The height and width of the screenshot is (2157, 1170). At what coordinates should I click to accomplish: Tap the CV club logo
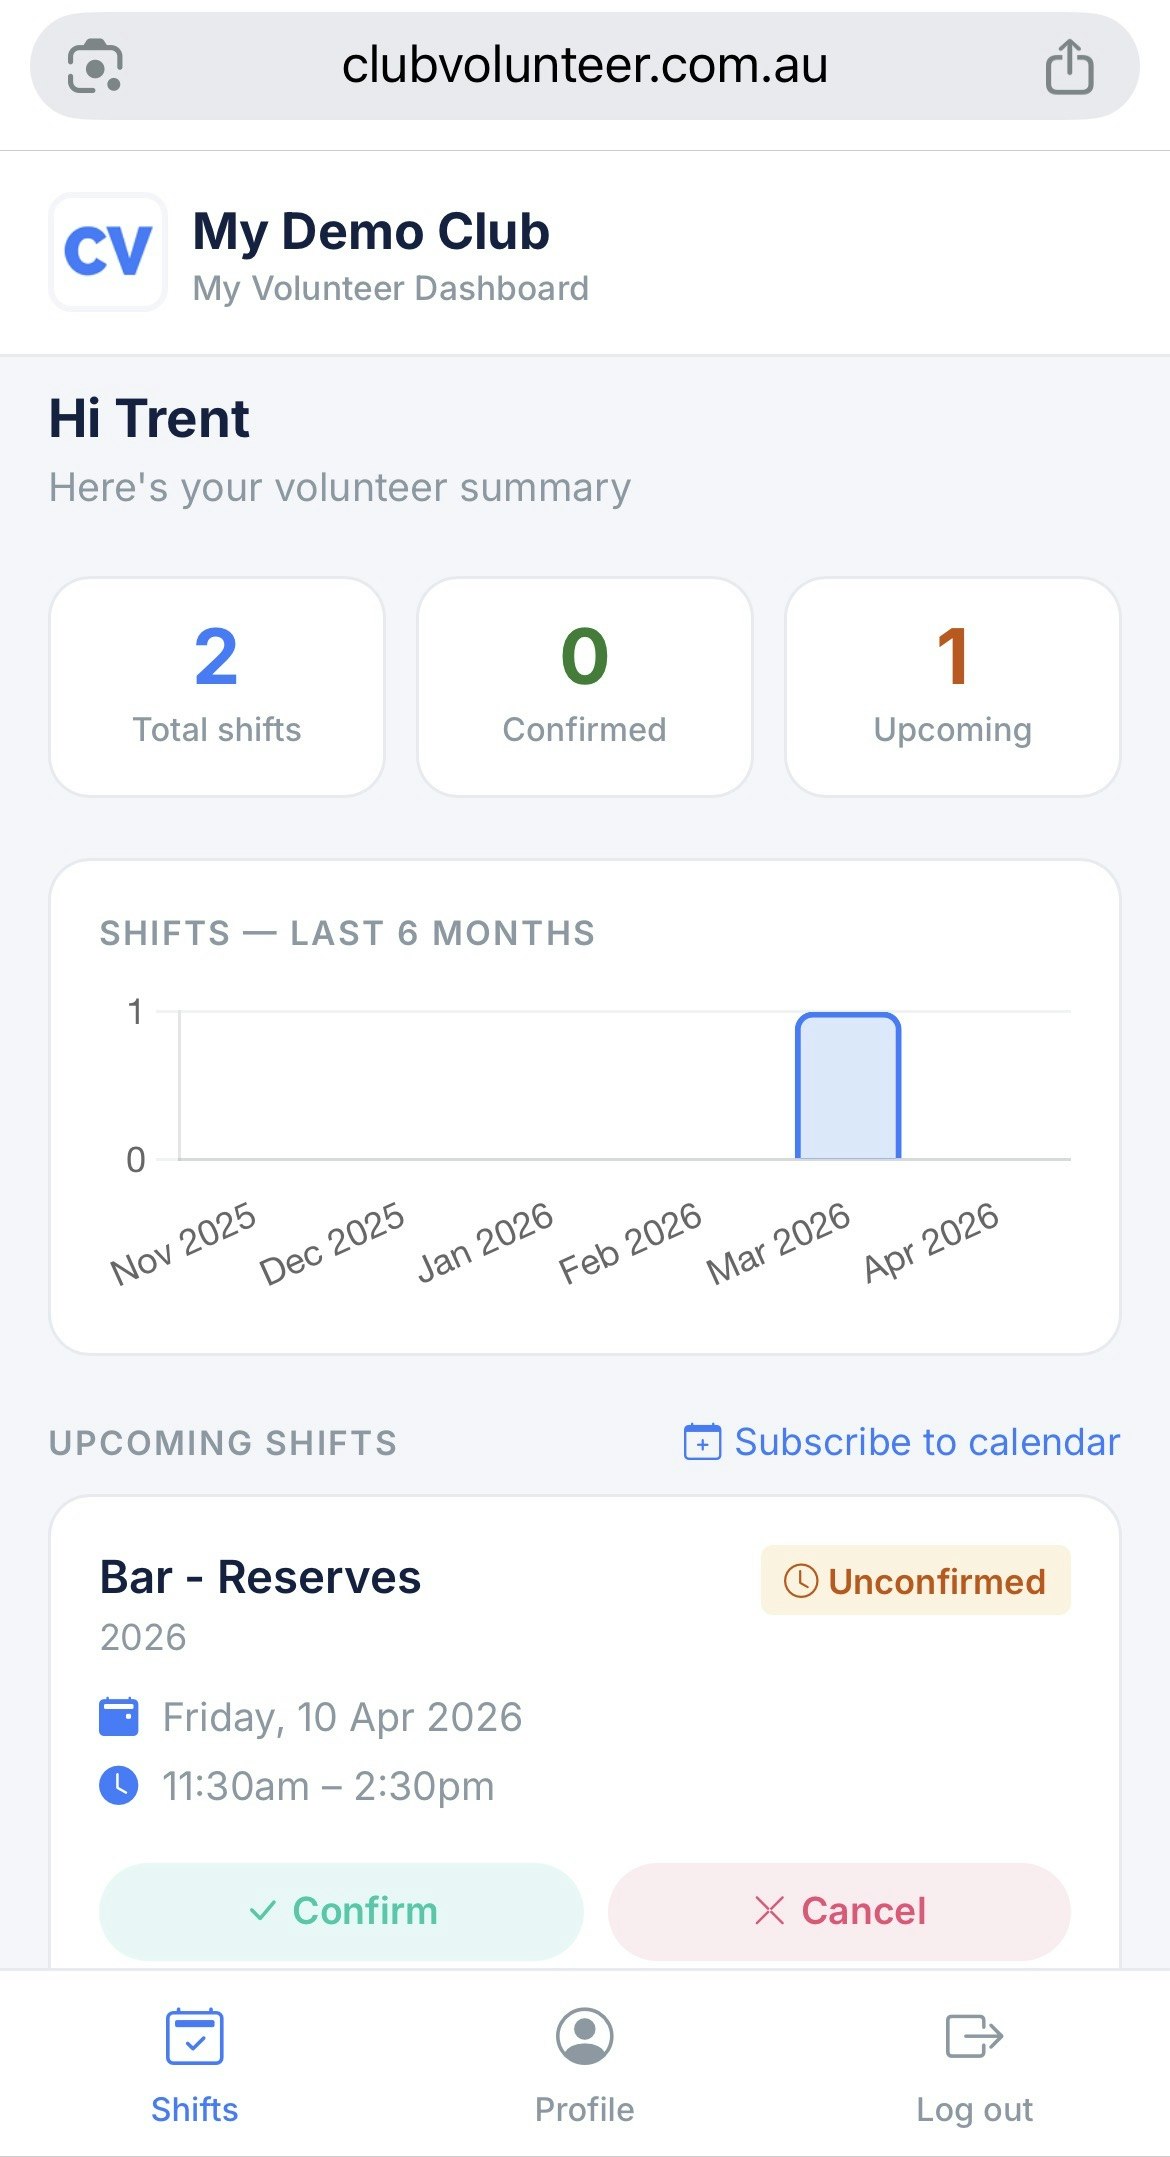[108, 252]
